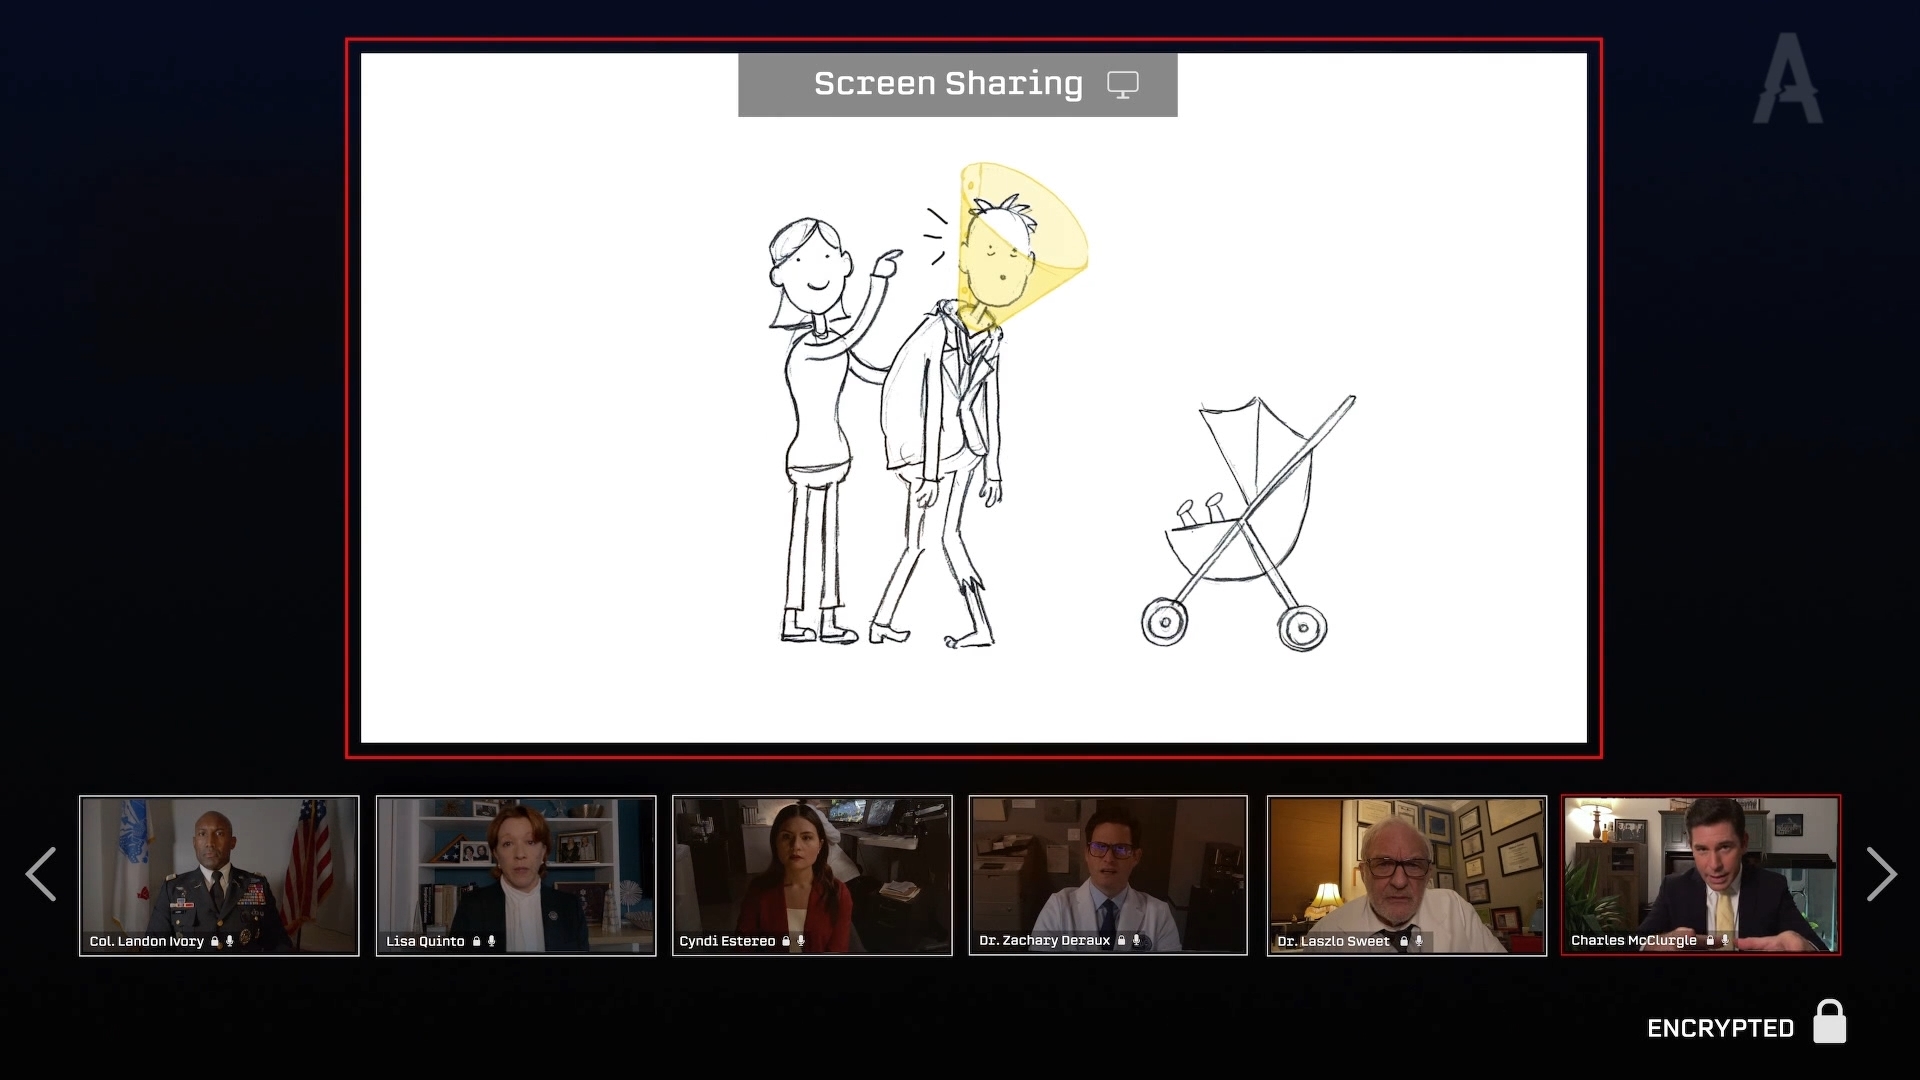Viewport: 1920px width, 1080px height.
Task: Toggle Col. Landon Ivory's microphone icon
Action: [x=230, y=941]
